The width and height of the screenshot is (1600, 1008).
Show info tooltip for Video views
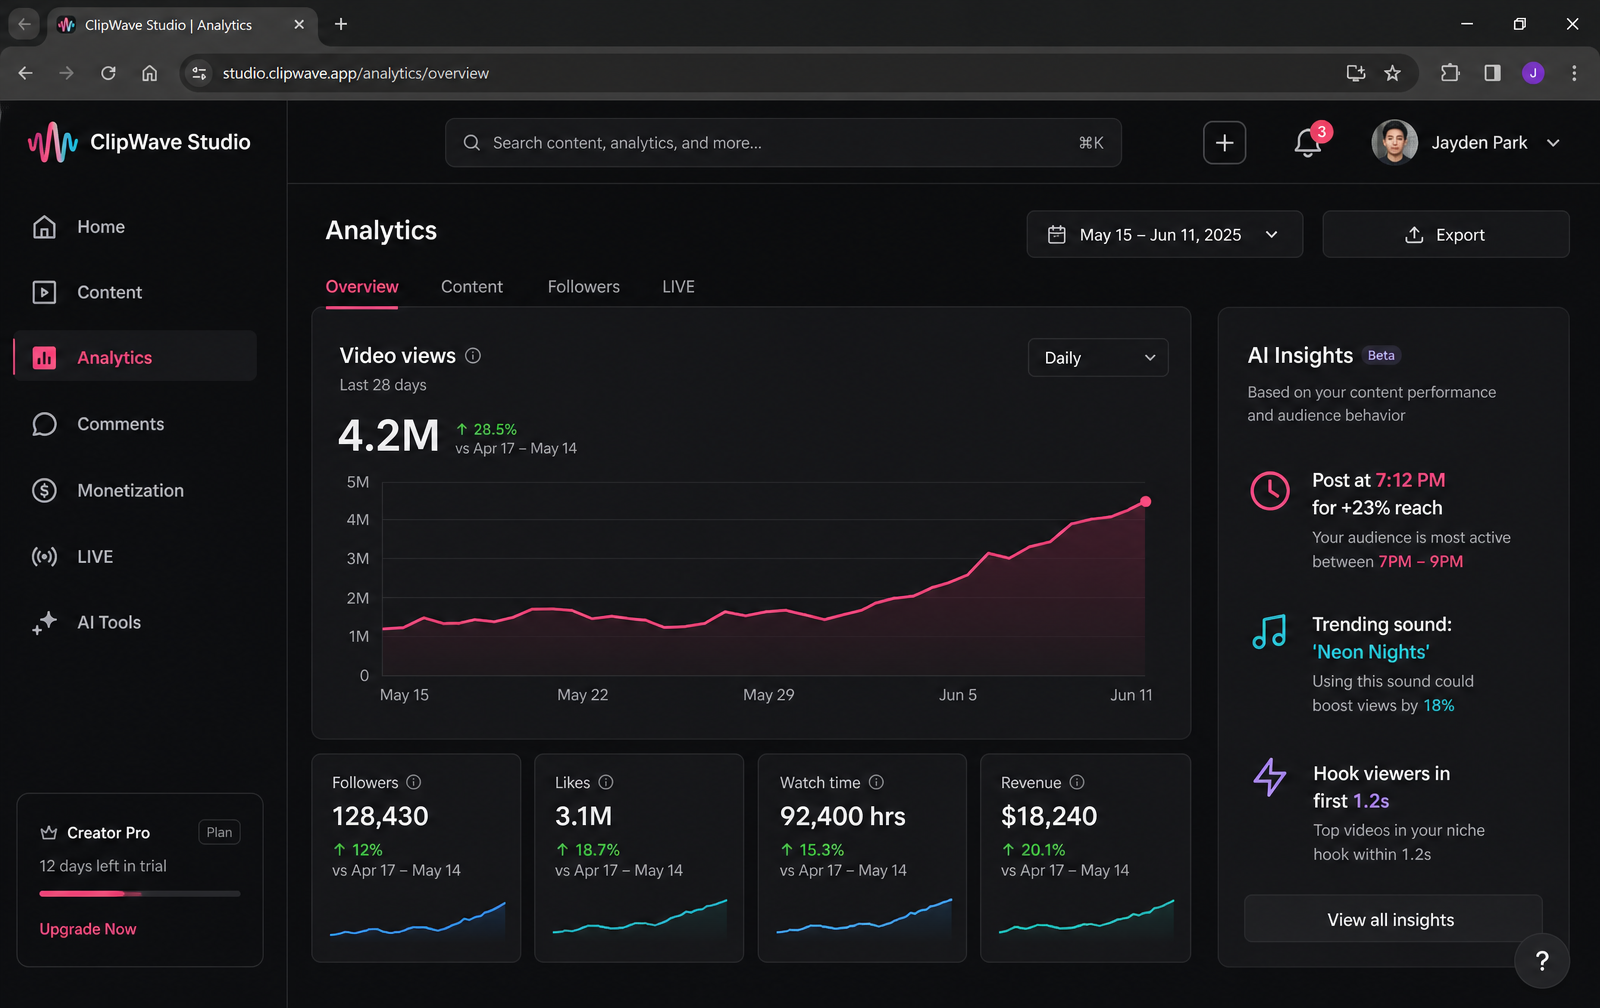pyautogui.click(x=473, y=355)
